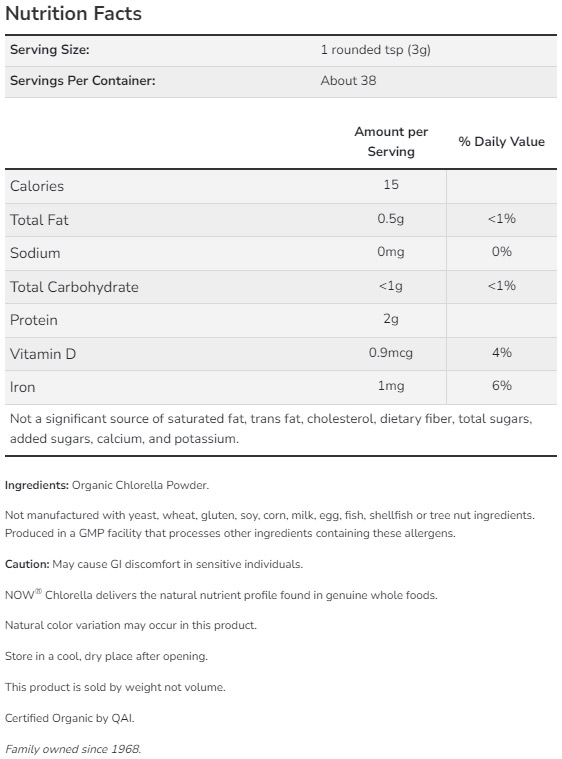Select the Protein 2g amount

point(391,319)
